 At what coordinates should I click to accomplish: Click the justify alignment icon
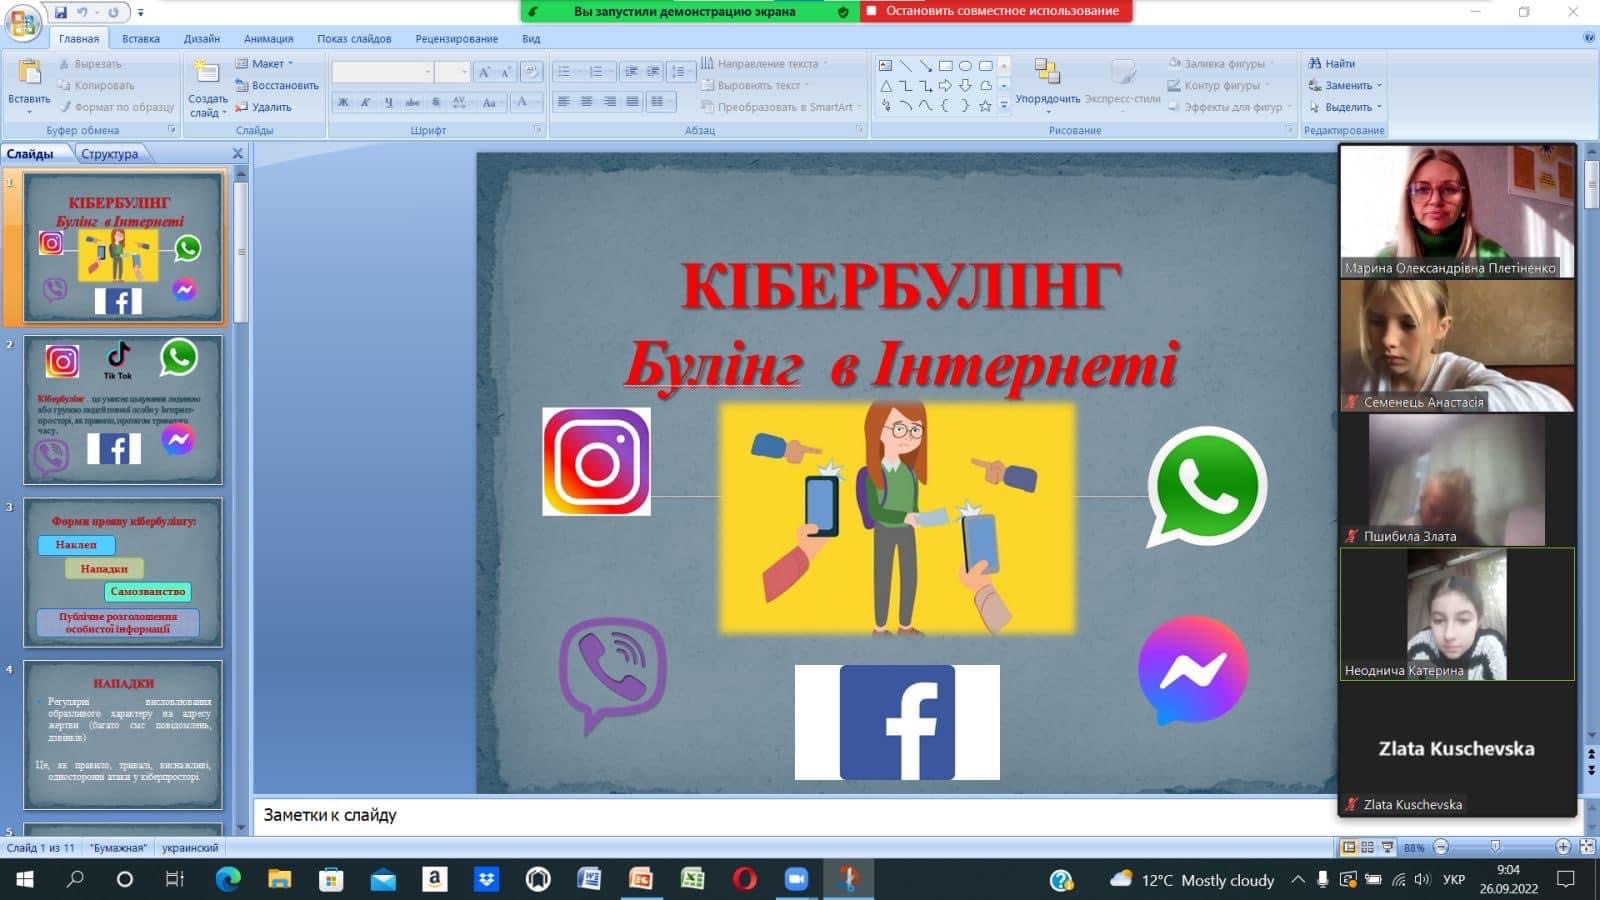[x=632, y=102]
